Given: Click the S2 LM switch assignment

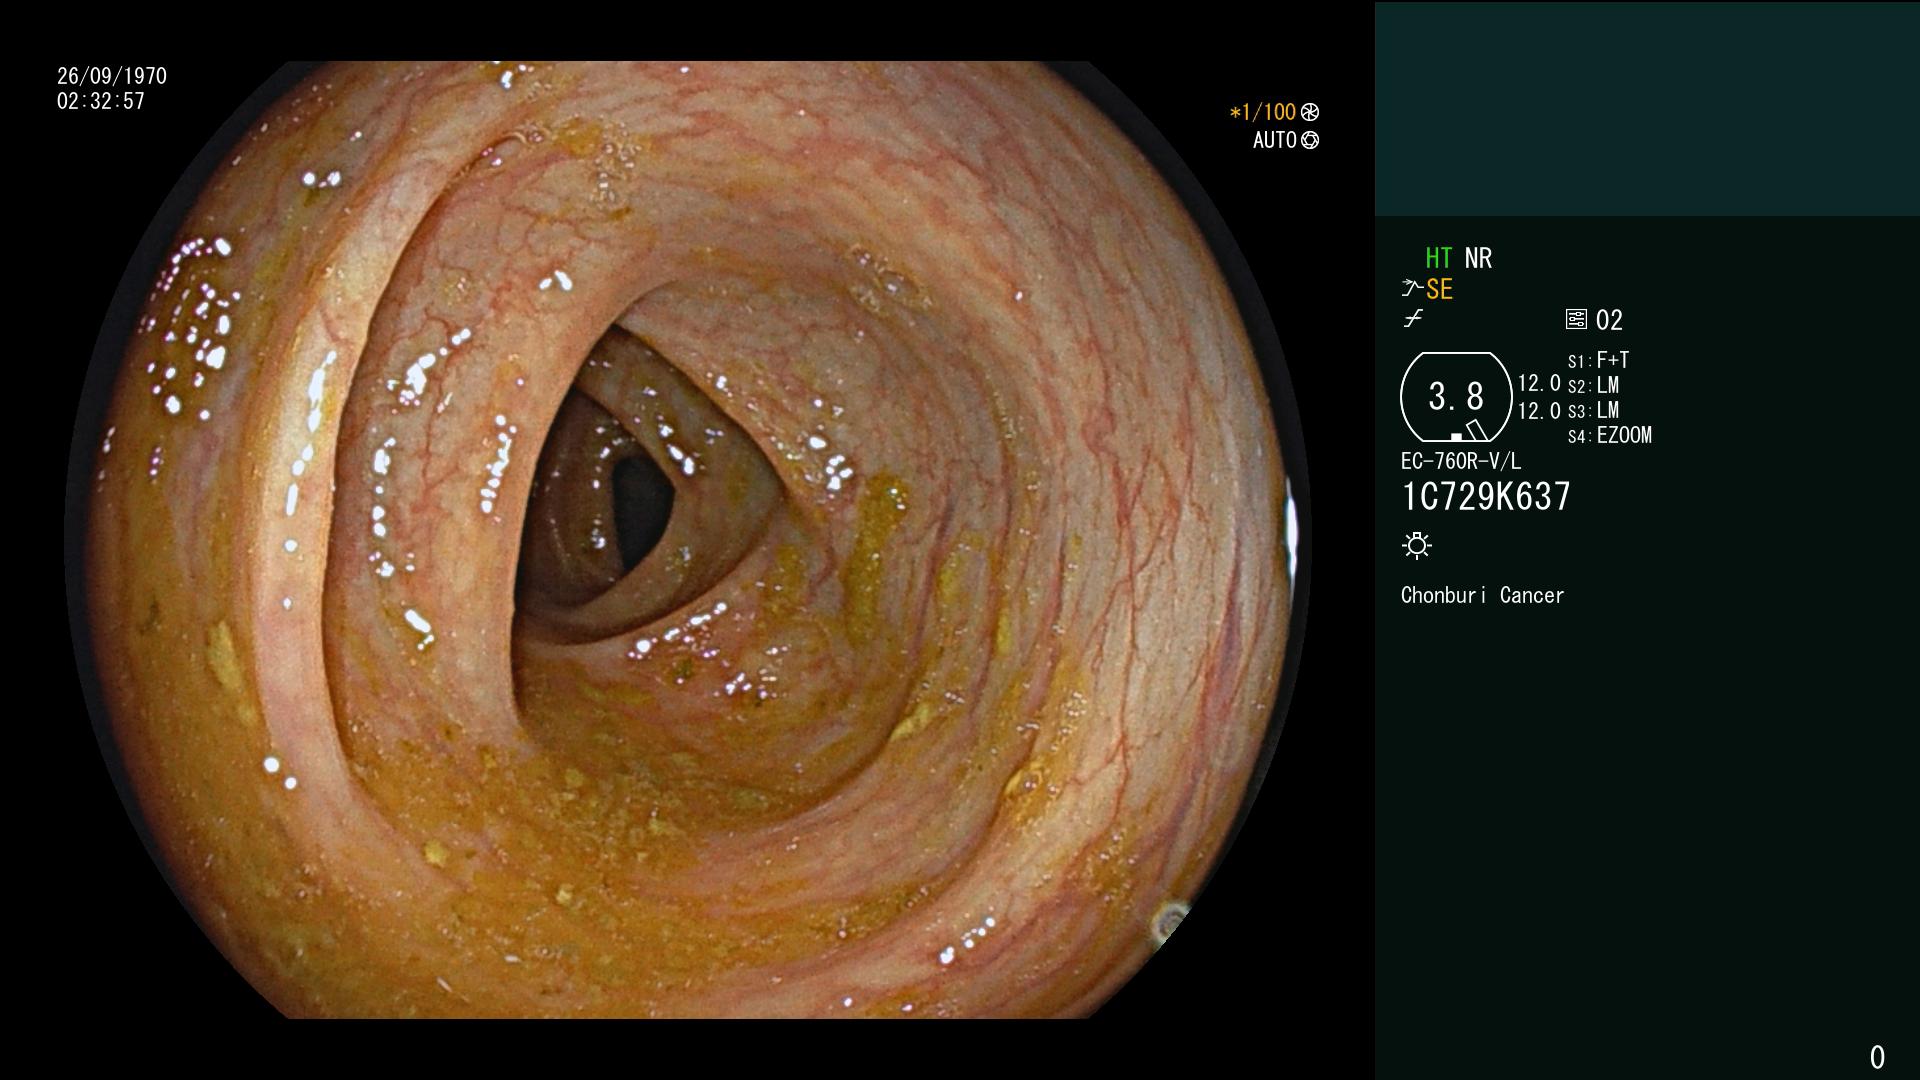Looking at the screenshot, I should pos(1593,385).
